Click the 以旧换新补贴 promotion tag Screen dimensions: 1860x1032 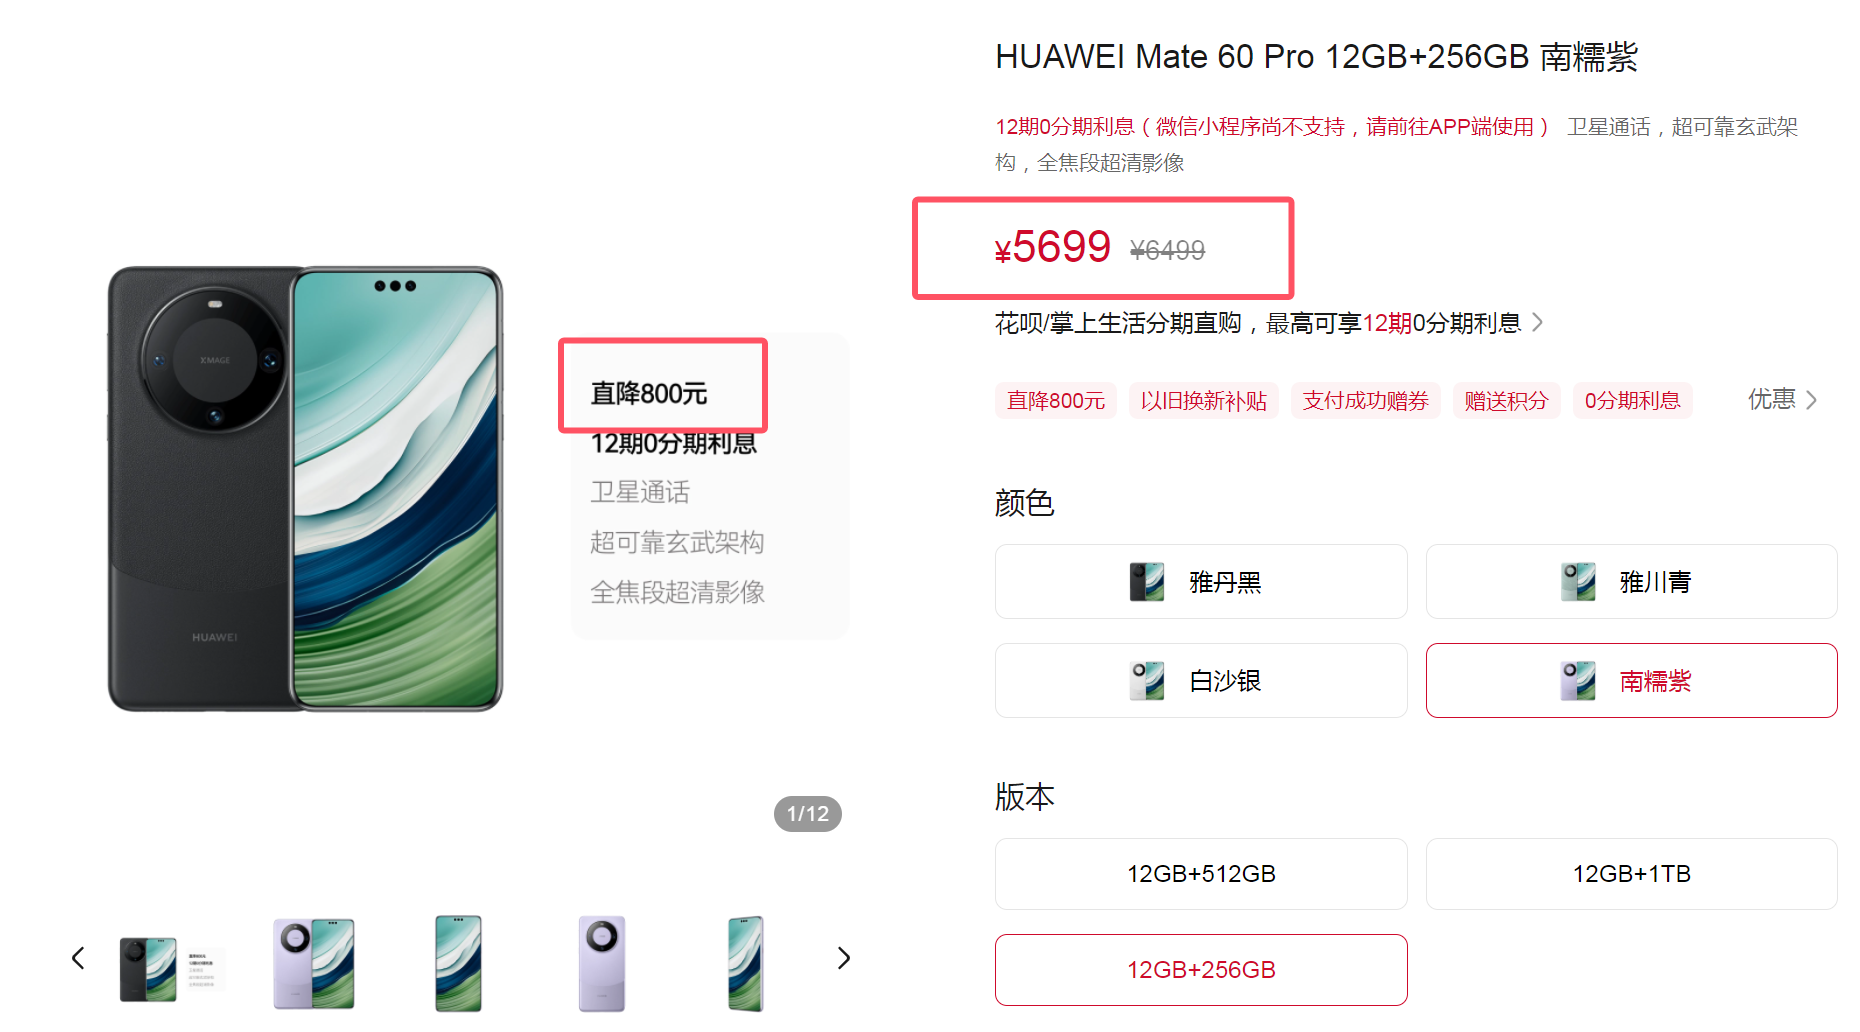click(x=1204, y=400)
